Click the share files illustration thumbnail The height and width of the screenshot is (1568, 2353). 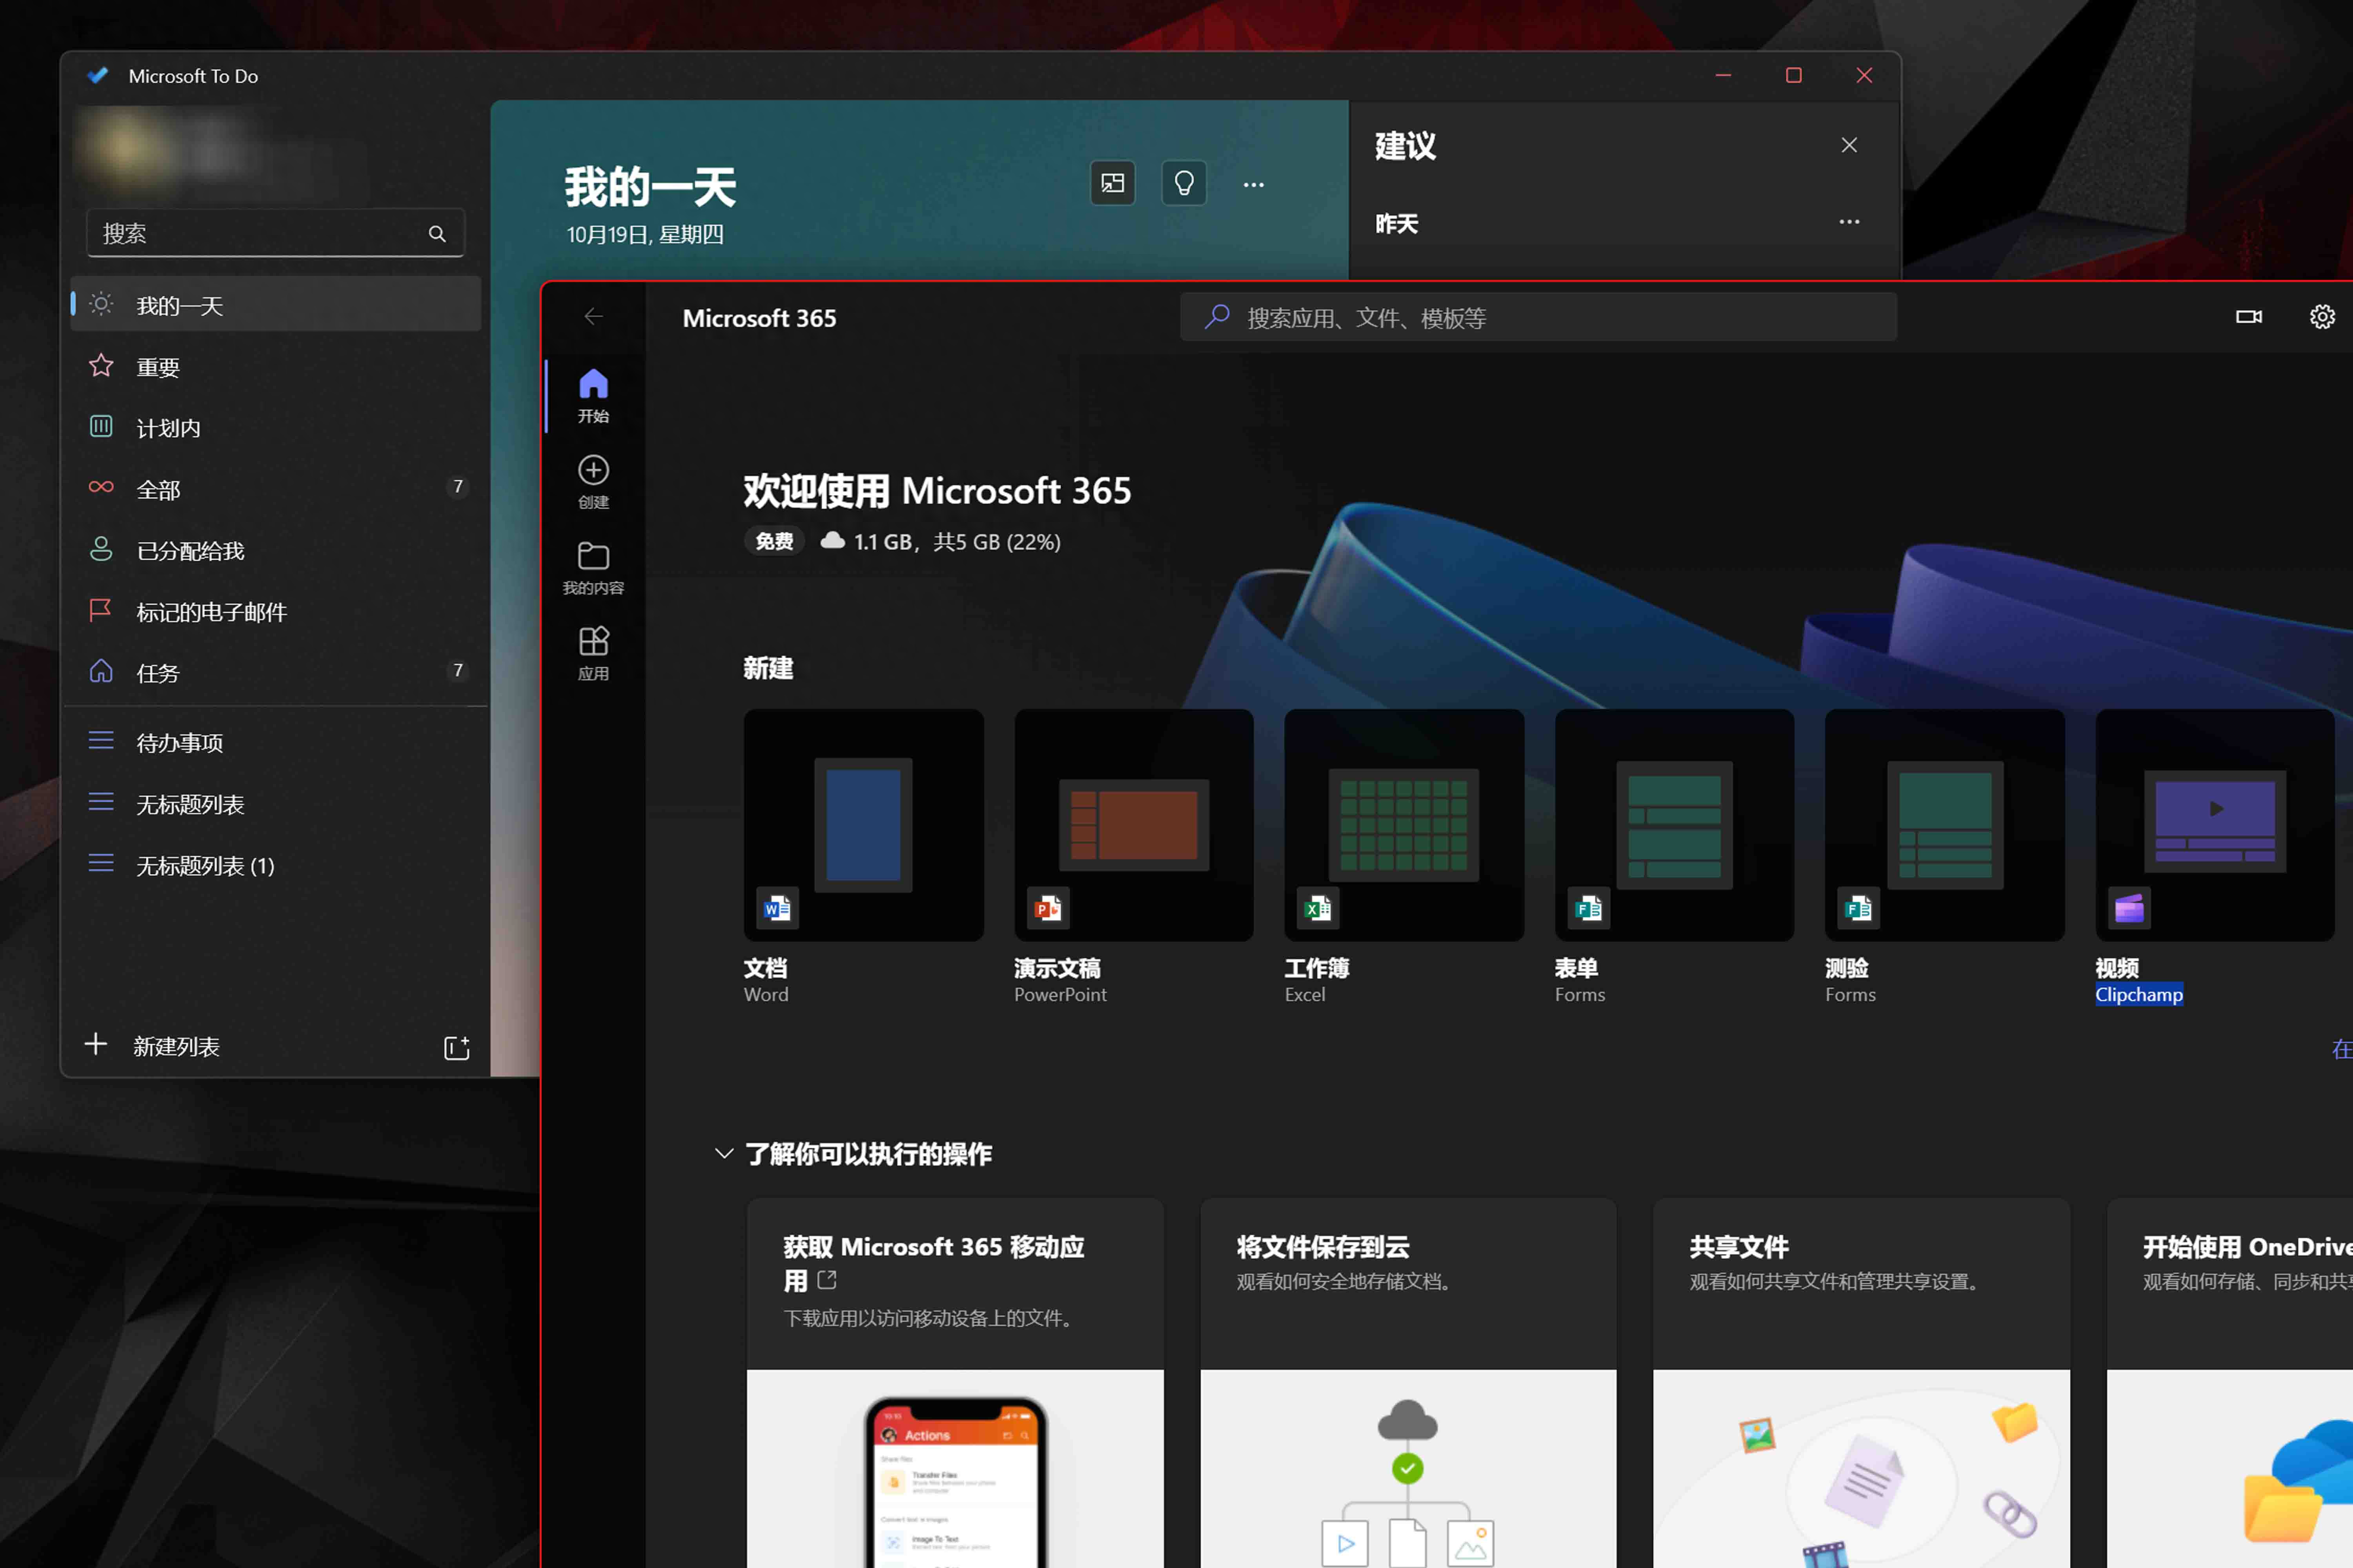pyautogui.click(x=1861, y=1469)
